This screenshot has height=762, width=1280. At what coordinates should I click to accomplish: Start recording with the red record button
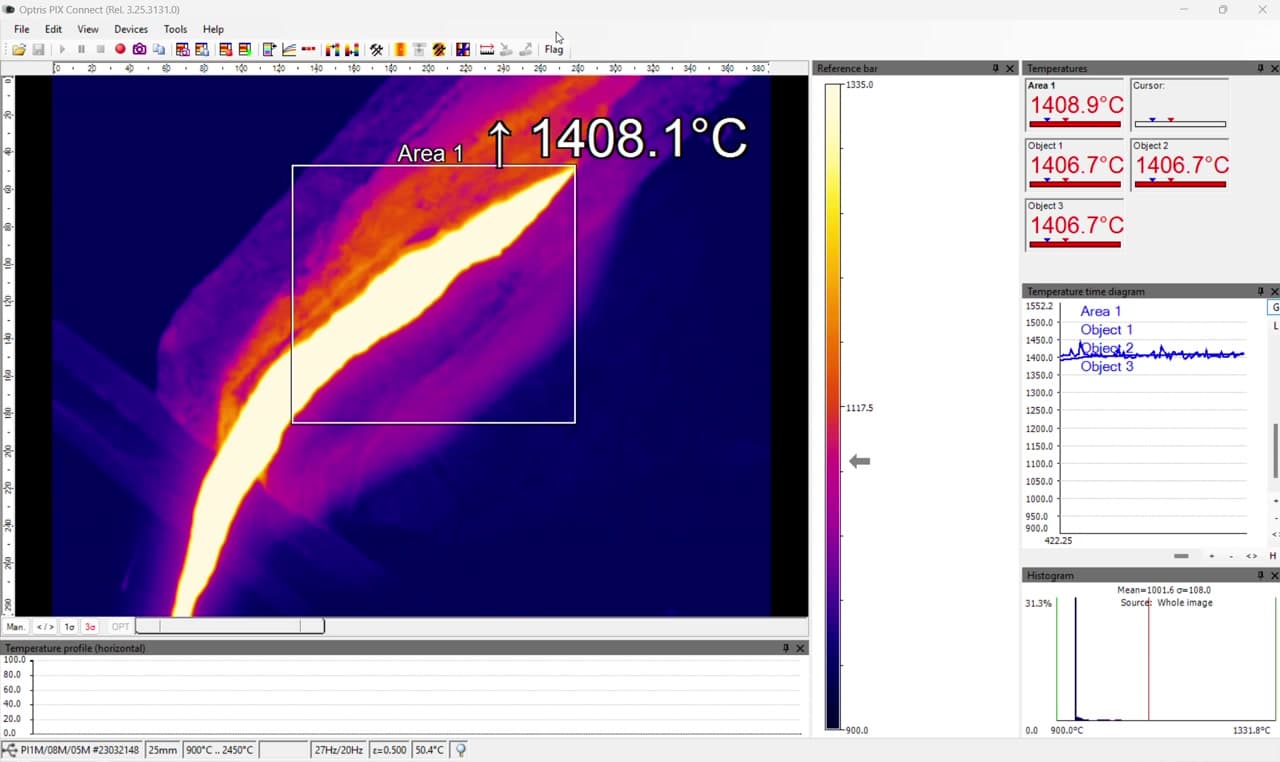(x=120, y=49)
